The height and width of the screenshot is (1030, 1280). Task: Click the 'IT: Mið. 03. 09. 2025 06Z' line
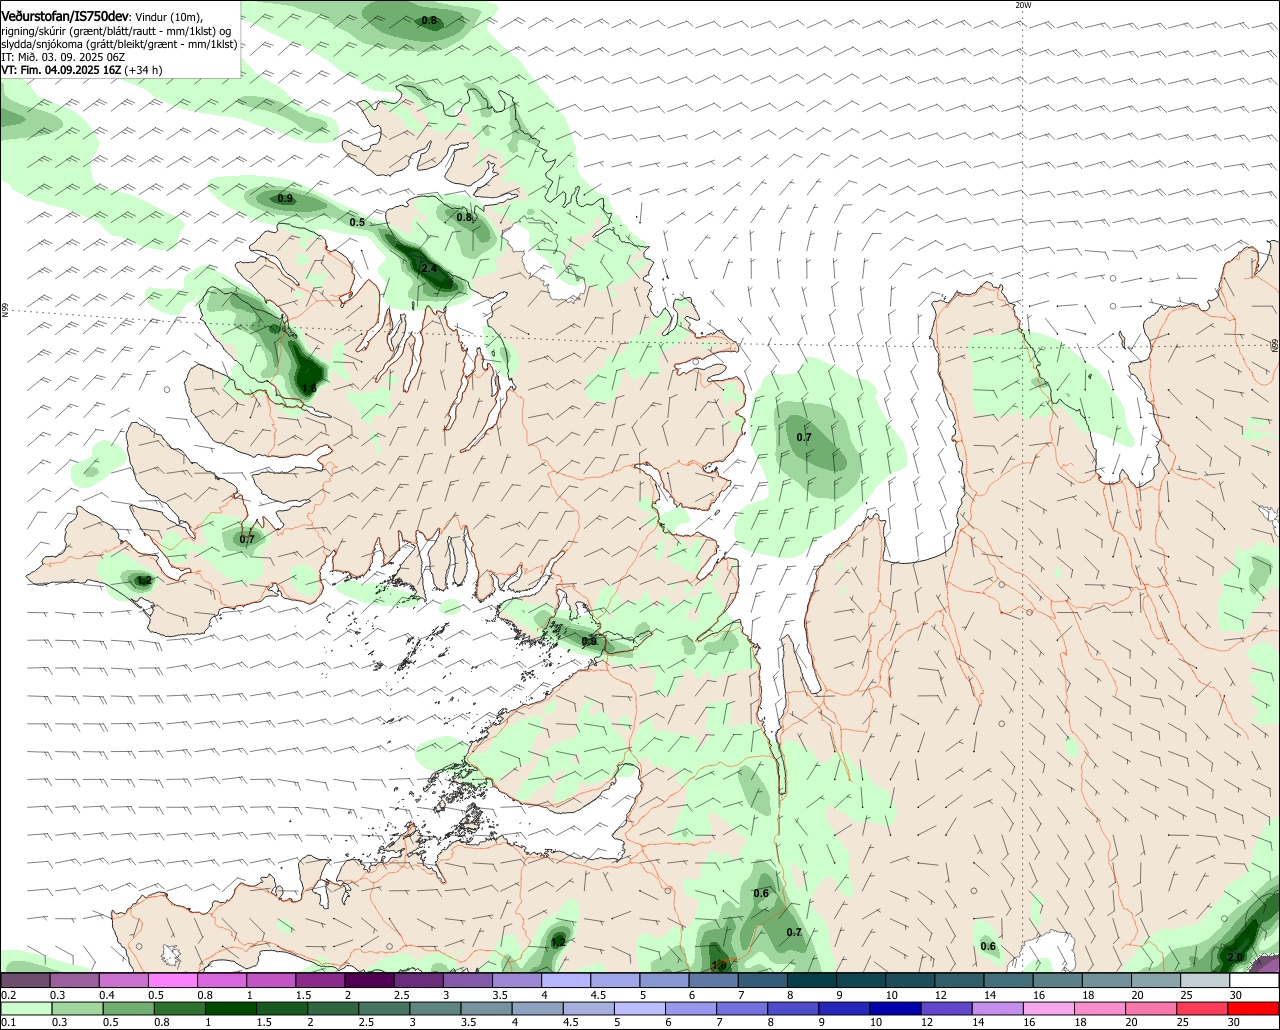pyautogui.click(x=62, y=57)
